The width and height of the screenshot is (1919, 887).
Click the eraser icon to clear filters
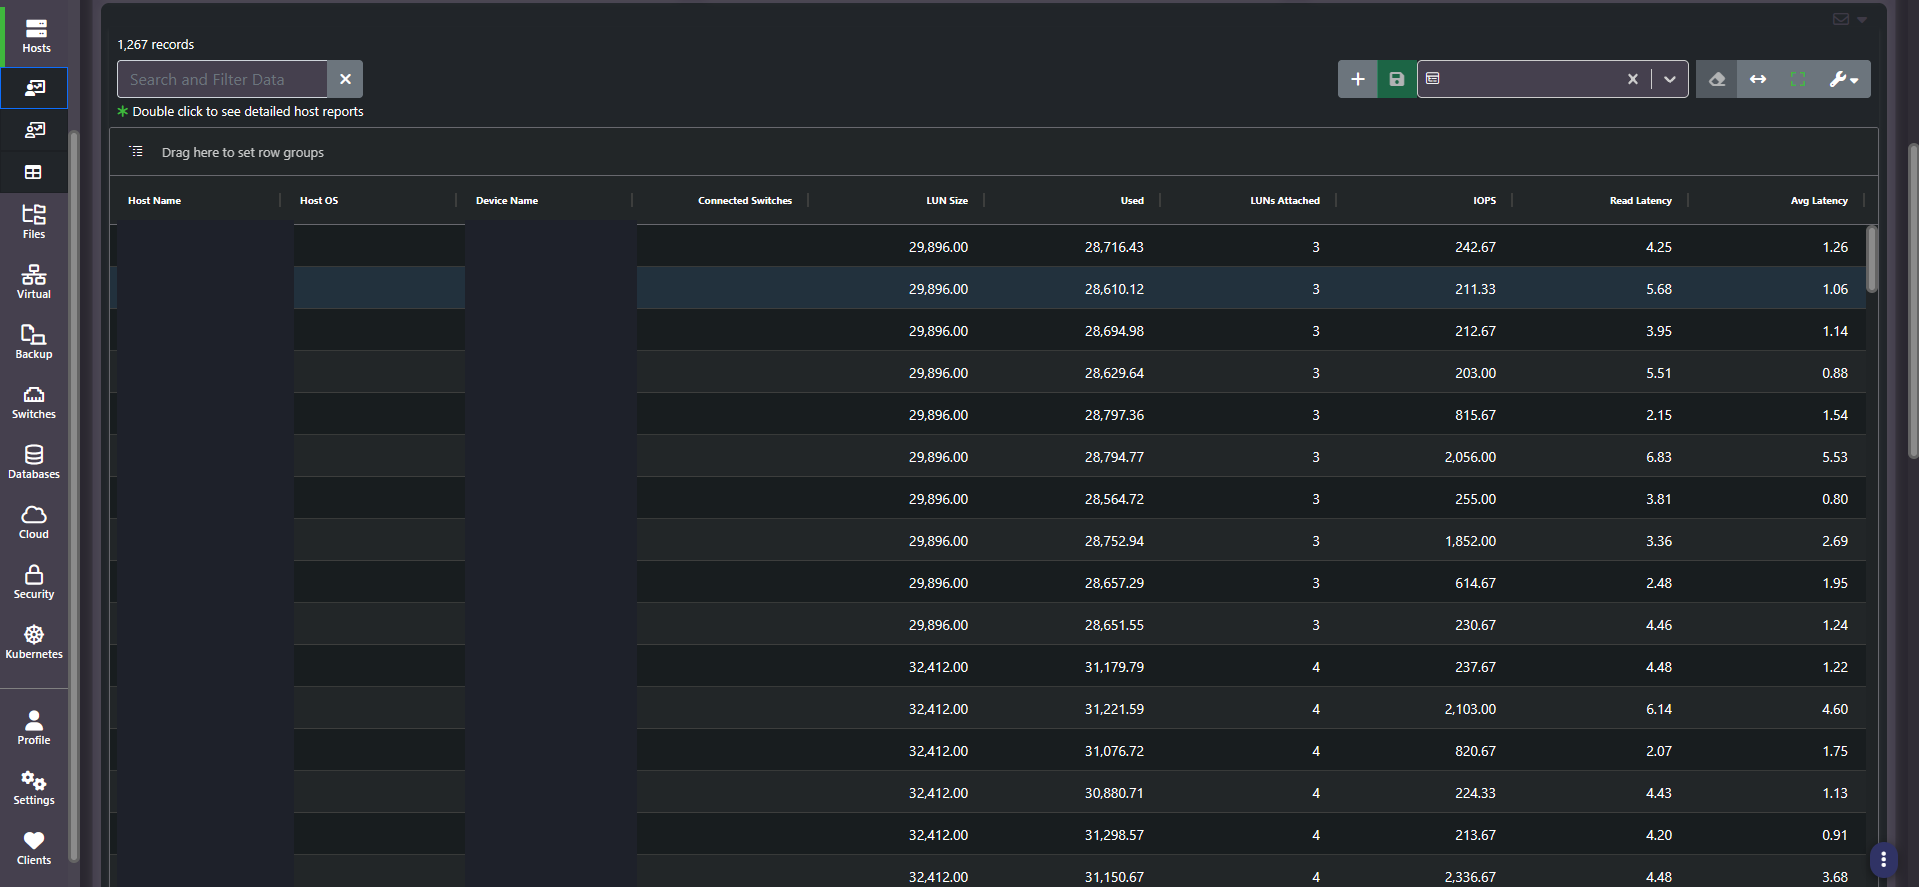(x=1717, y=79)
